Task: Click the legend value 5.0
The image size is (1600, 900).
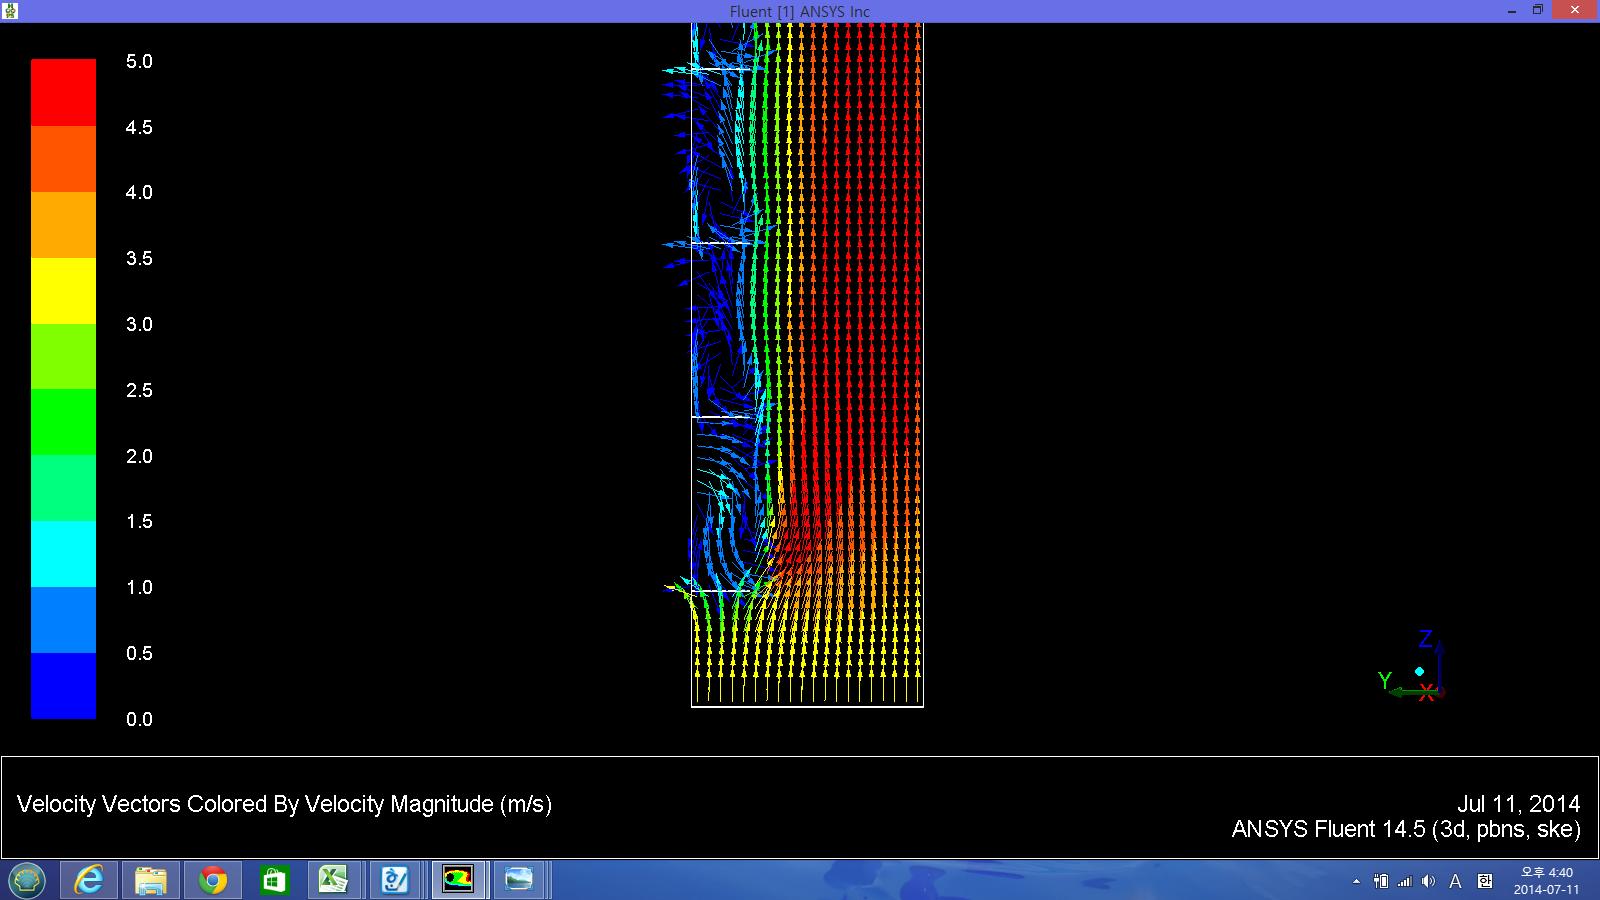Action: click(x=139, y=62)
